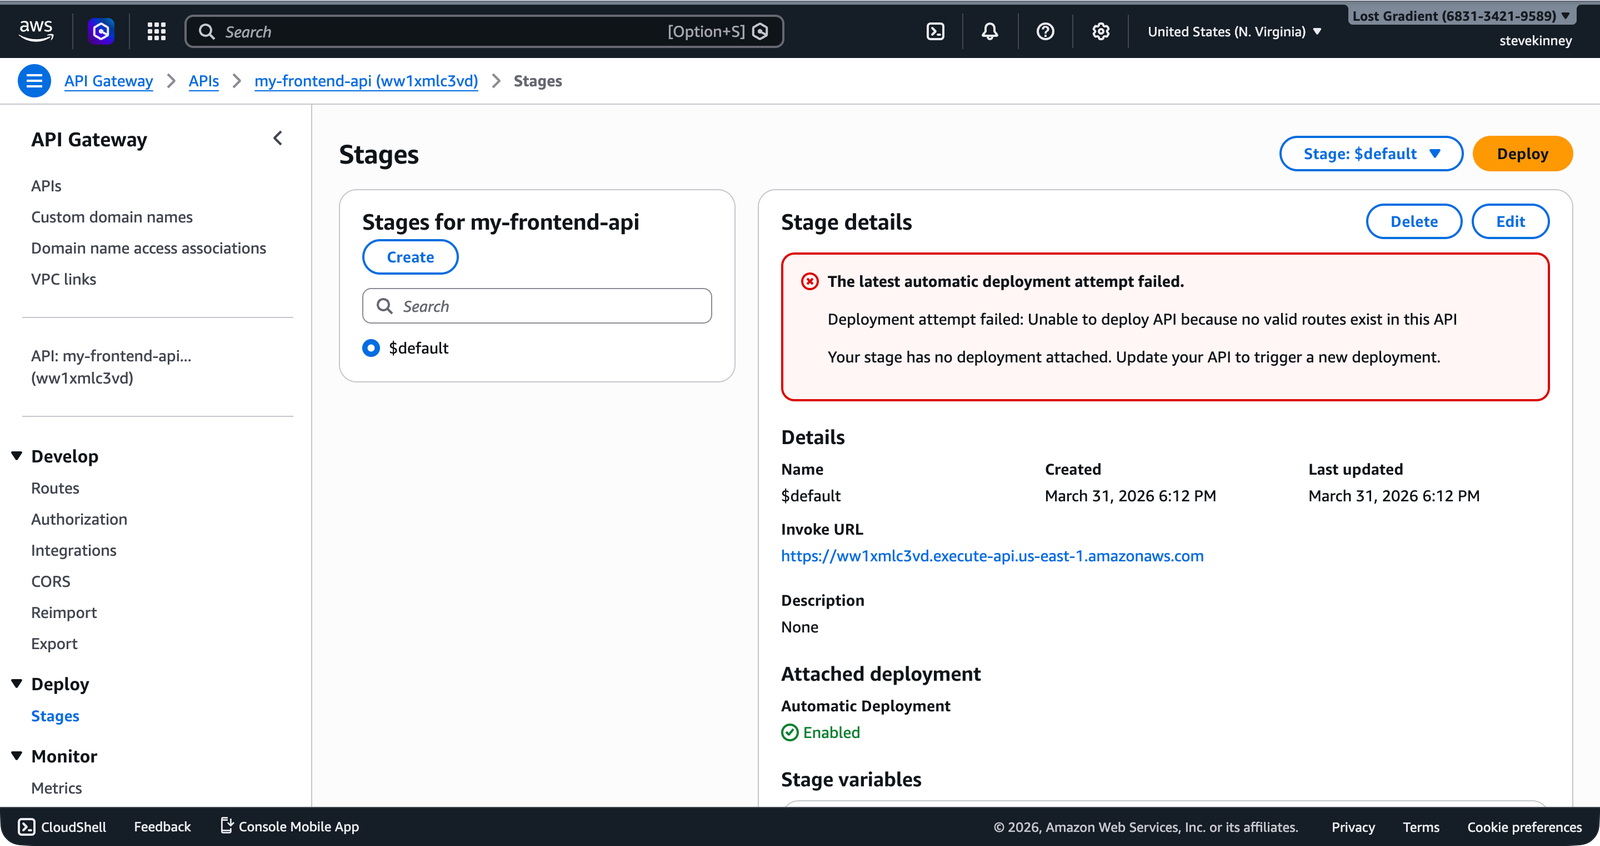1600x846 pixels.
Task: Go to APIs breadcrumb link
Action: [204, 81]
